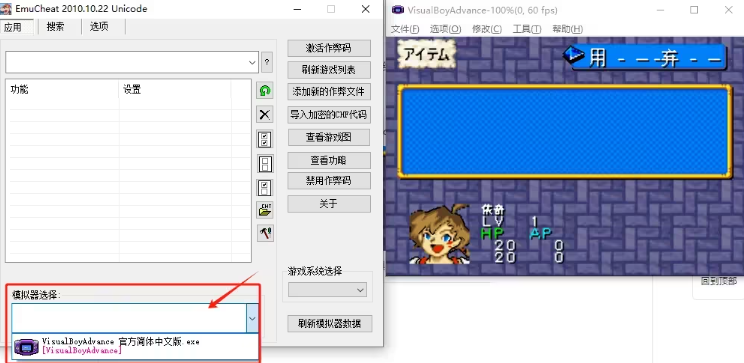The image size is (744, 363).
Task: Switch to the 选项 tab
Action: point(99,27)
